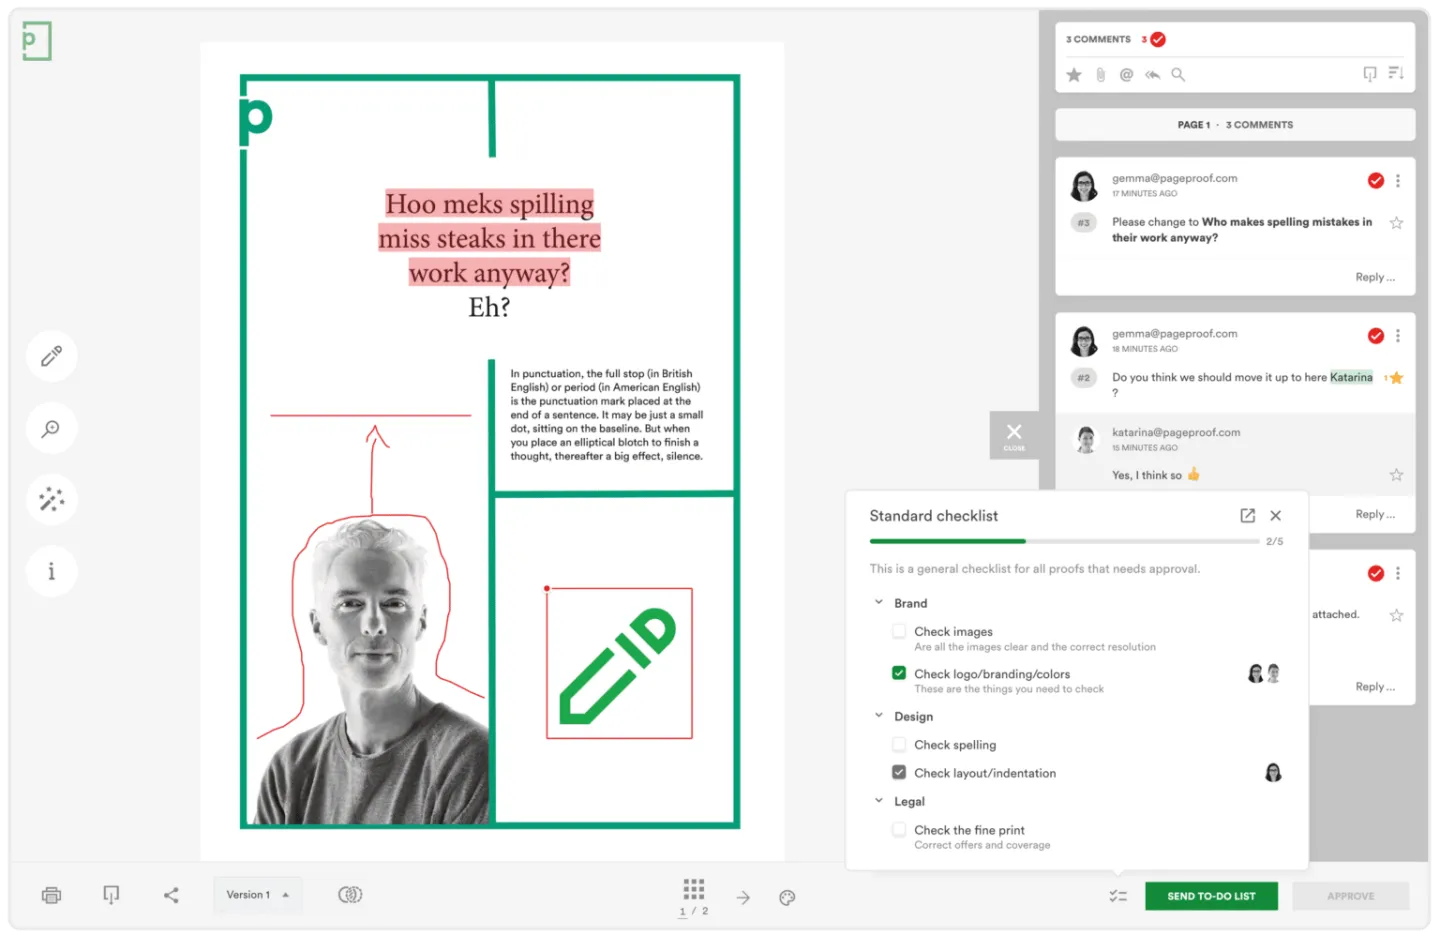Open the page thumbnails grid icon

[694, 888]
